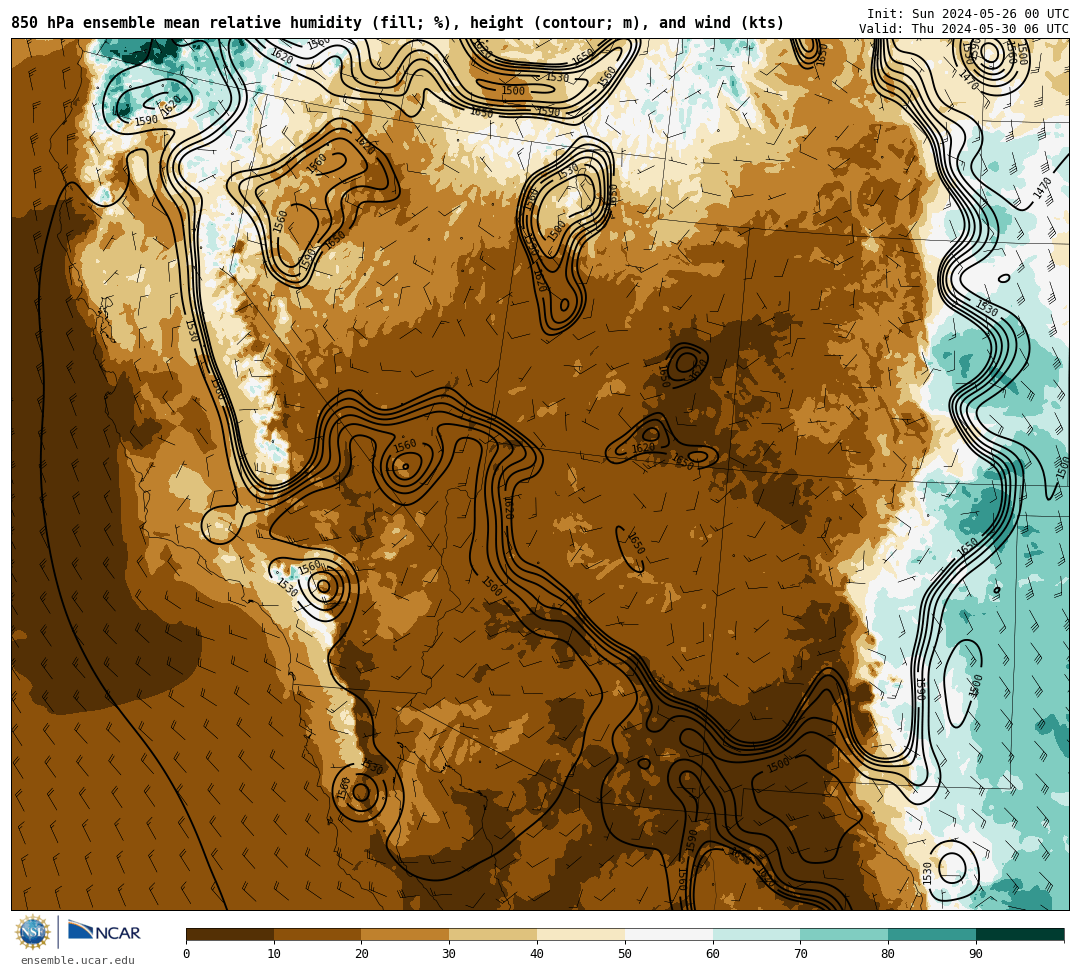This screenshot has width=1080, height=973.
Task: Pick the 80–90% dark teal colorbar segment
Action: tap(932, 934)
